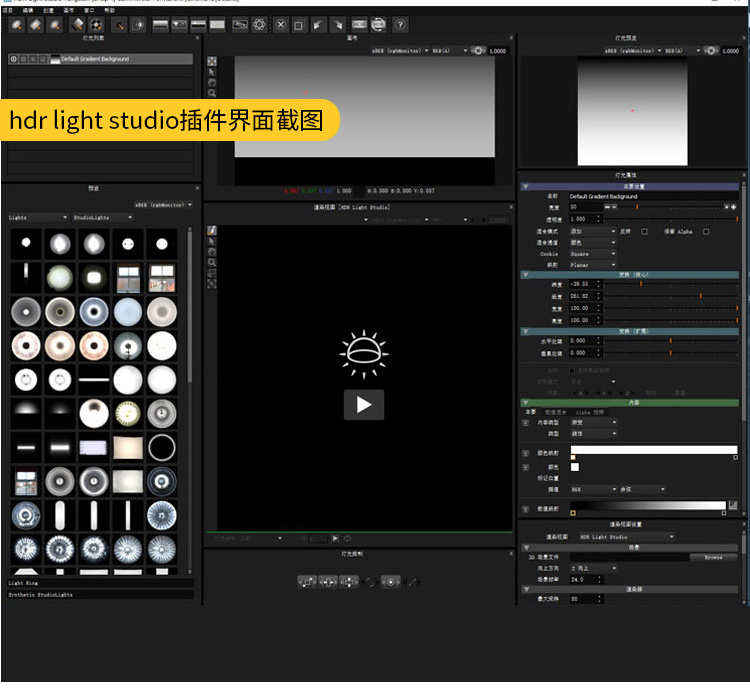Open help with the question mark icon

400,24
